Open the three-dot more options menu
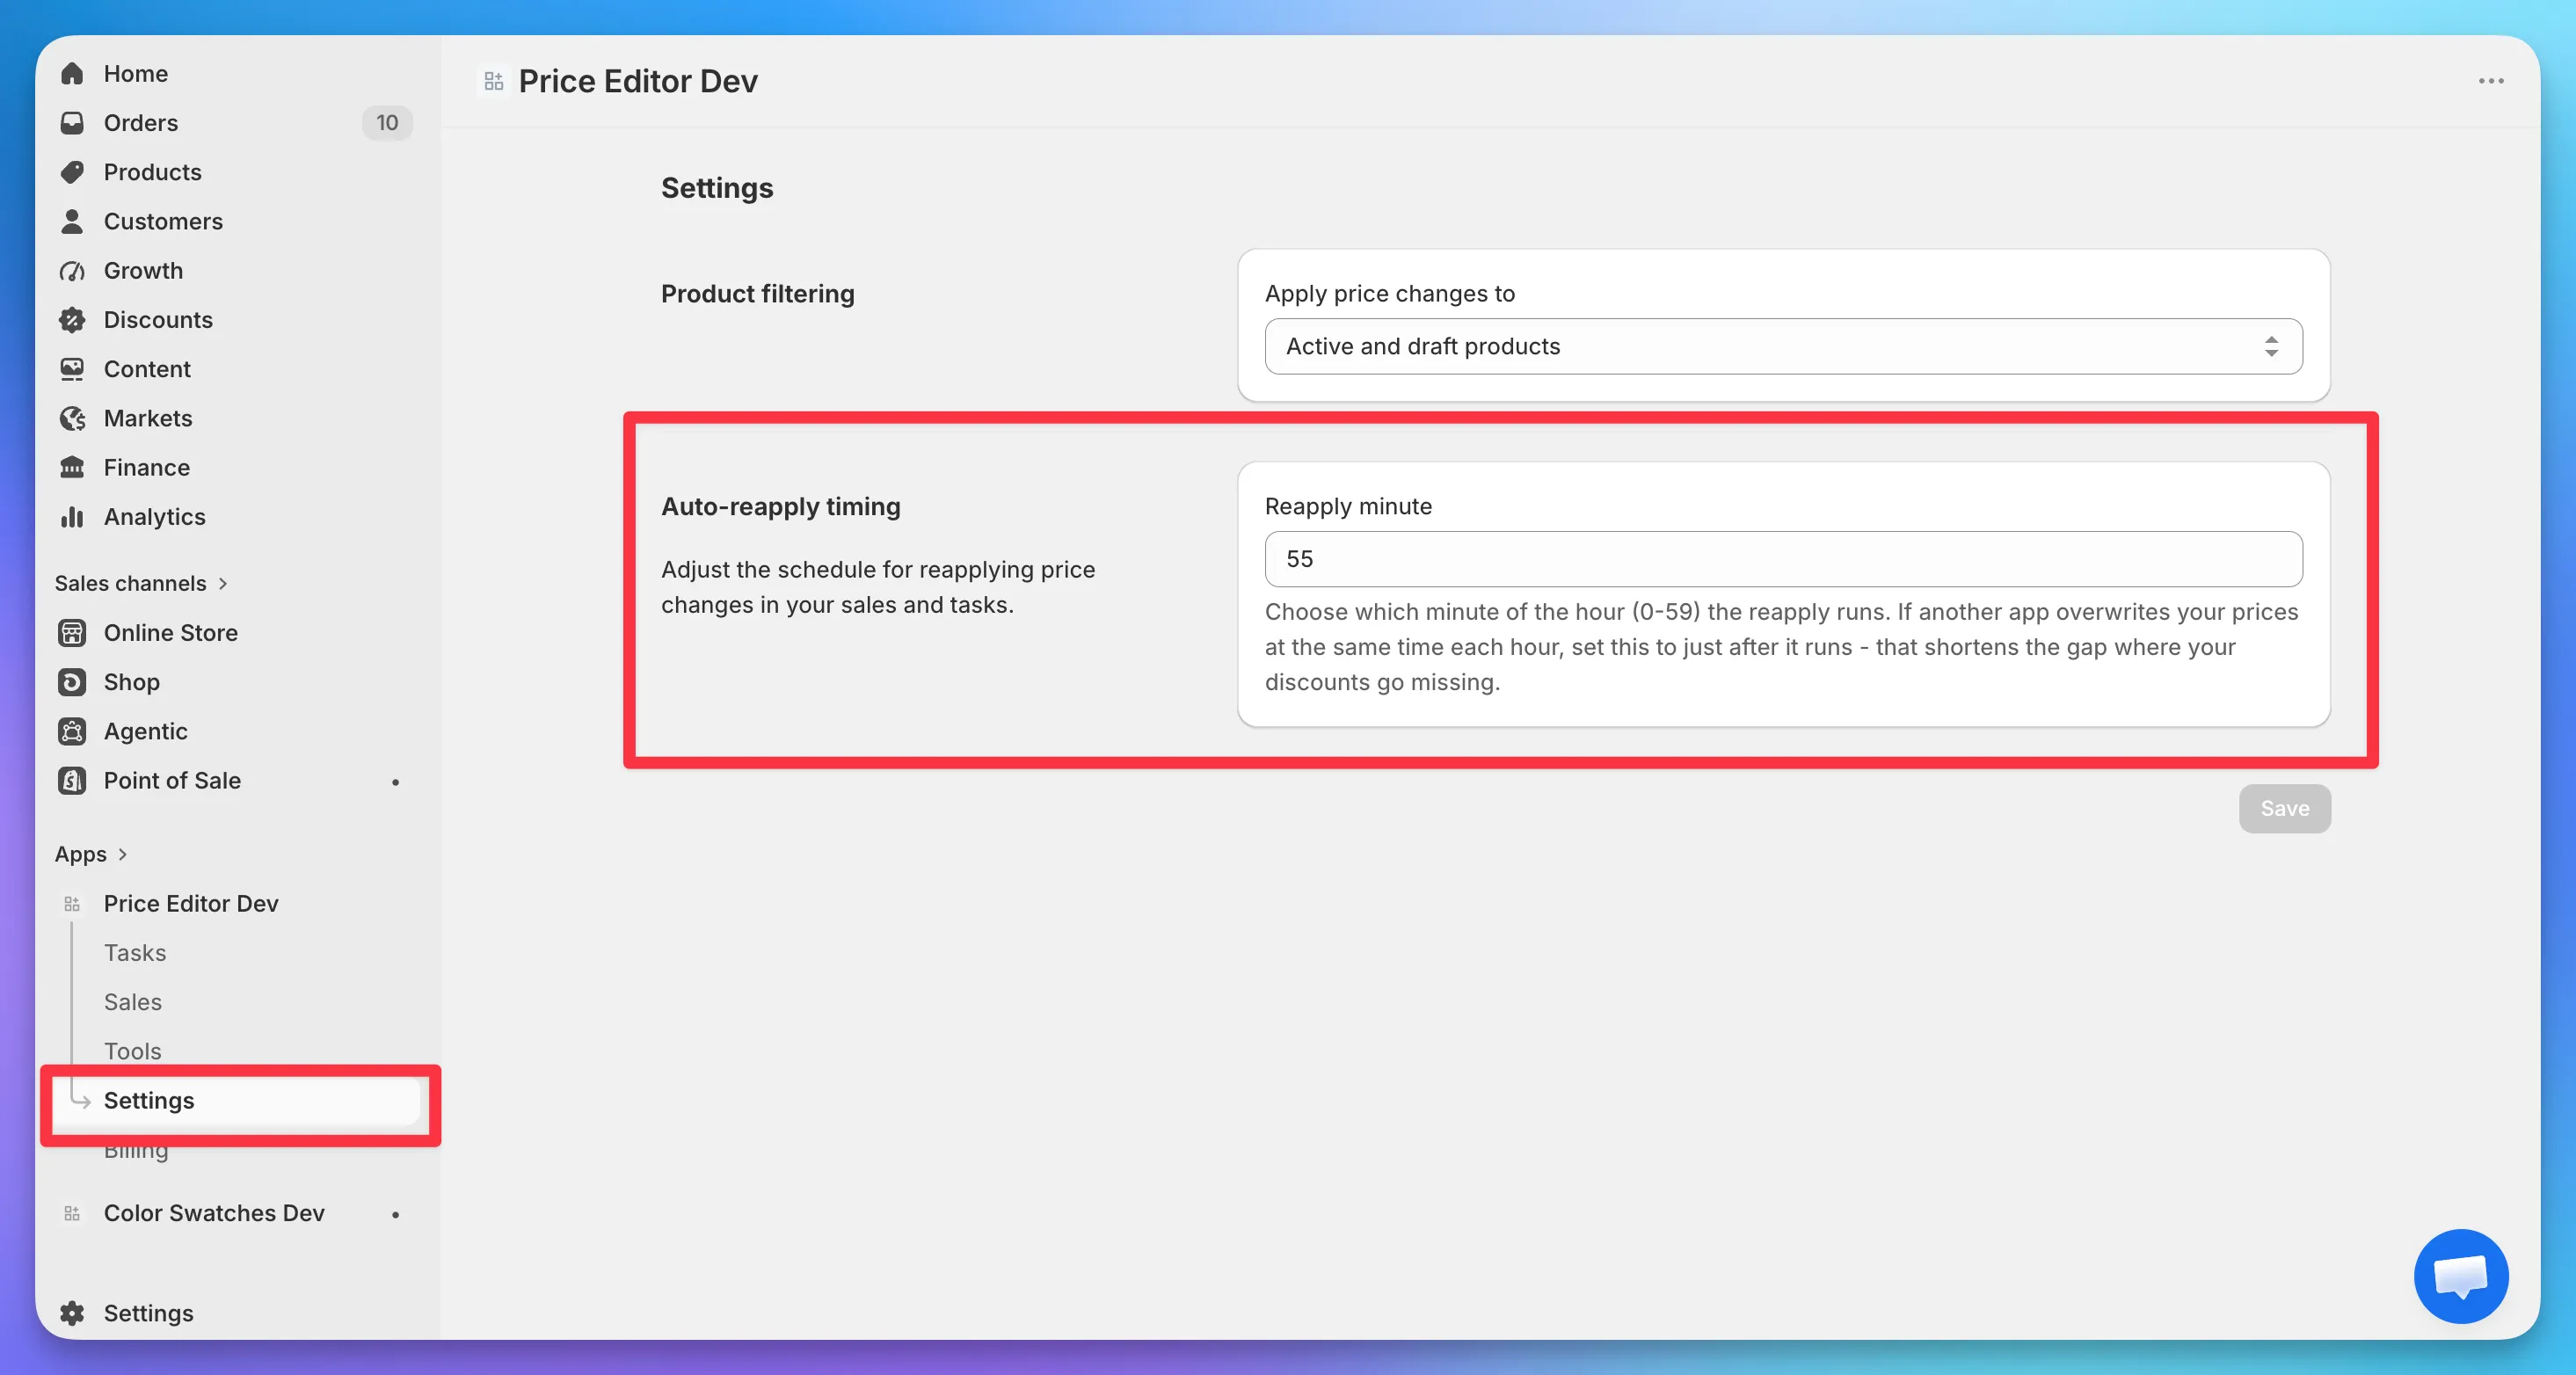This screenshot has width=2576, height=1375. coord(2491,81)
